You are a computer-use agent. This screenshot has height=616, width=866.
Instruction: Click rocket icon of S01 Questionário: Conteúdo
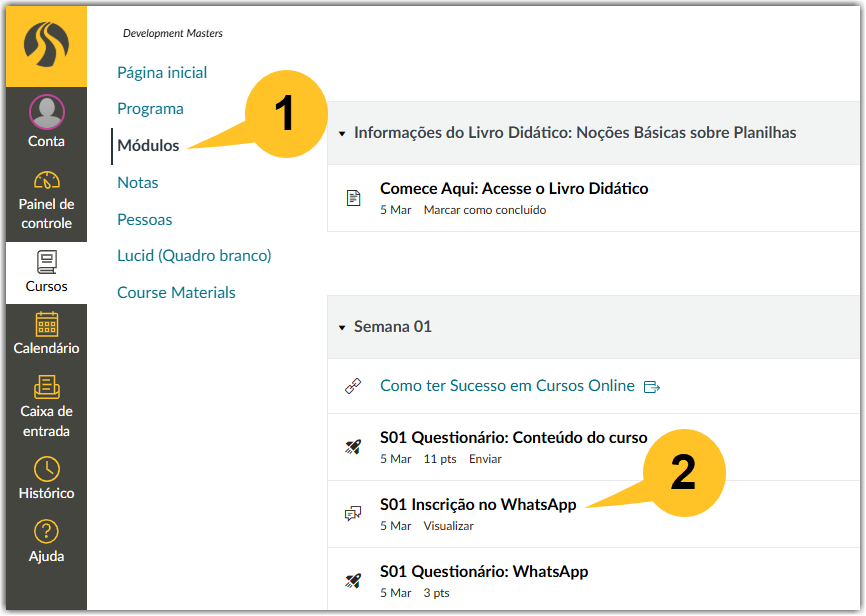click(353, 446)
